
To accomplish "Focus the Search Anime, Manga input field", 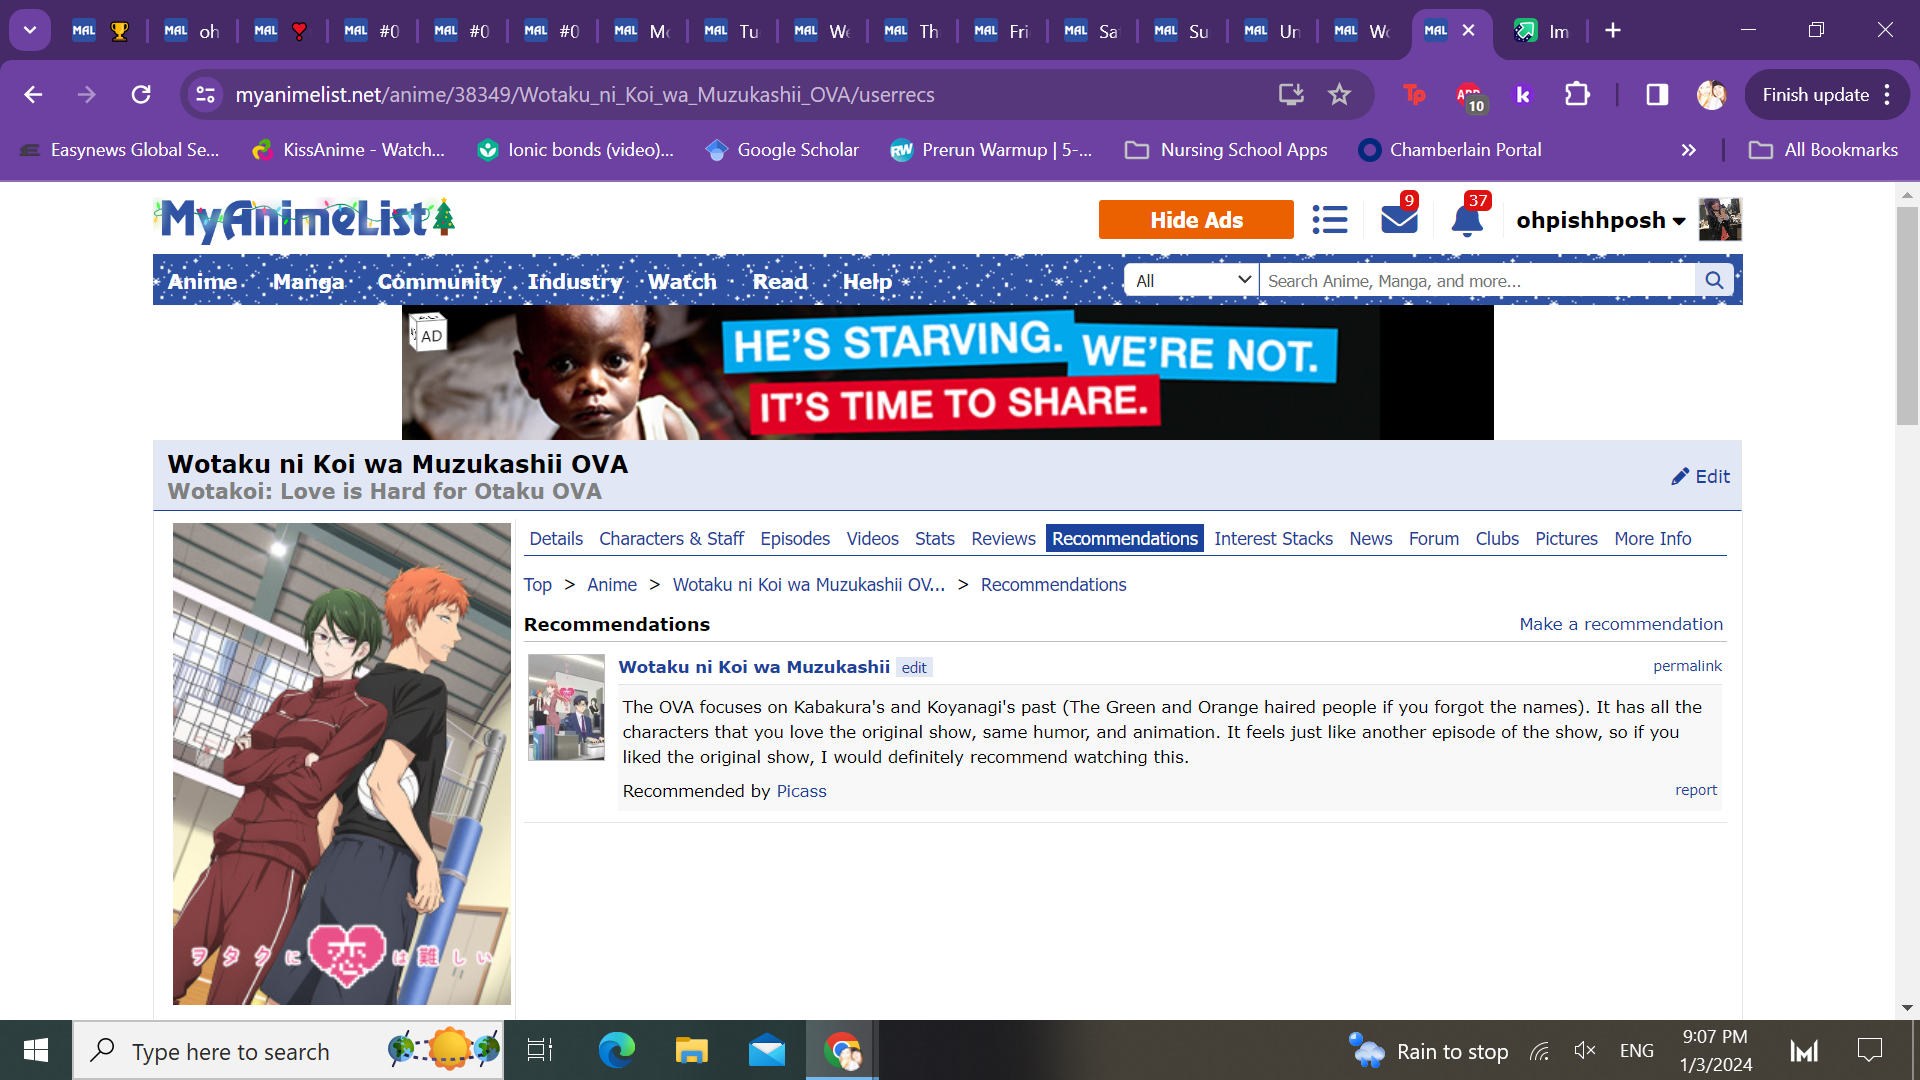I will point(1478,281).
